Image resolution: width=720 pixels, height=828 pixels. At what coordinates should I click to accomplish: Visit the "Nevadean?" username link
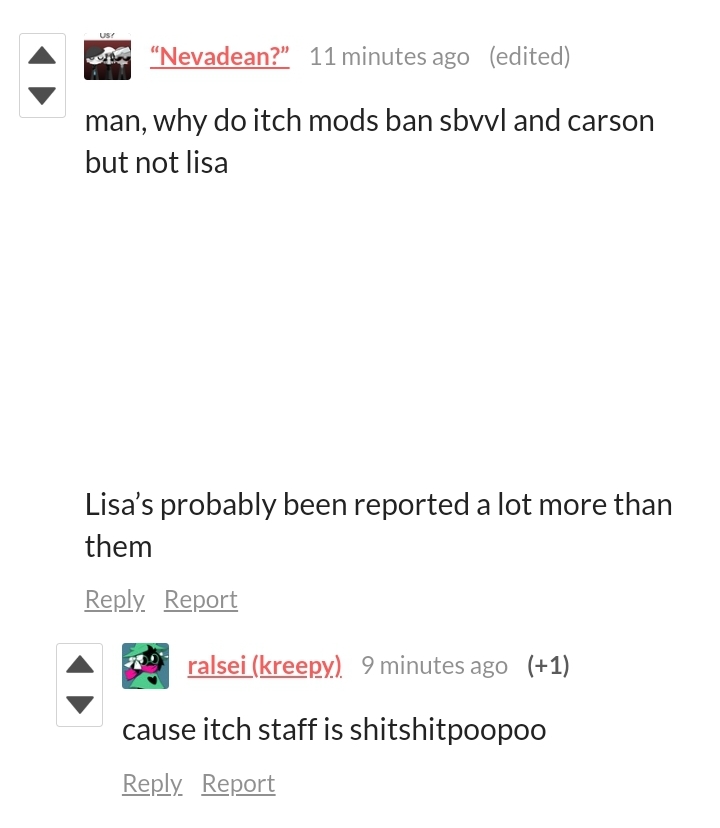(219, 57)
